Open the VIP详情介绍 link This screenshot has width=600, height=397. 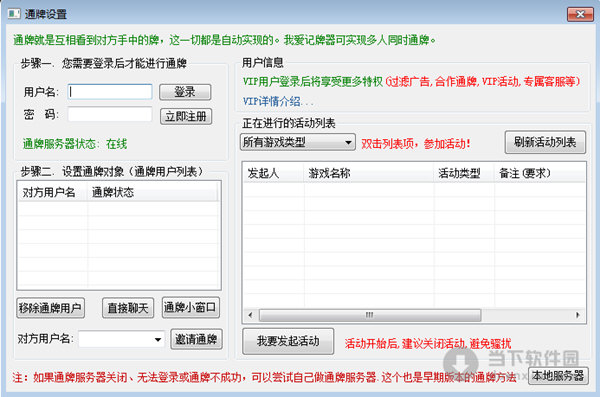(x=278, y=101)
